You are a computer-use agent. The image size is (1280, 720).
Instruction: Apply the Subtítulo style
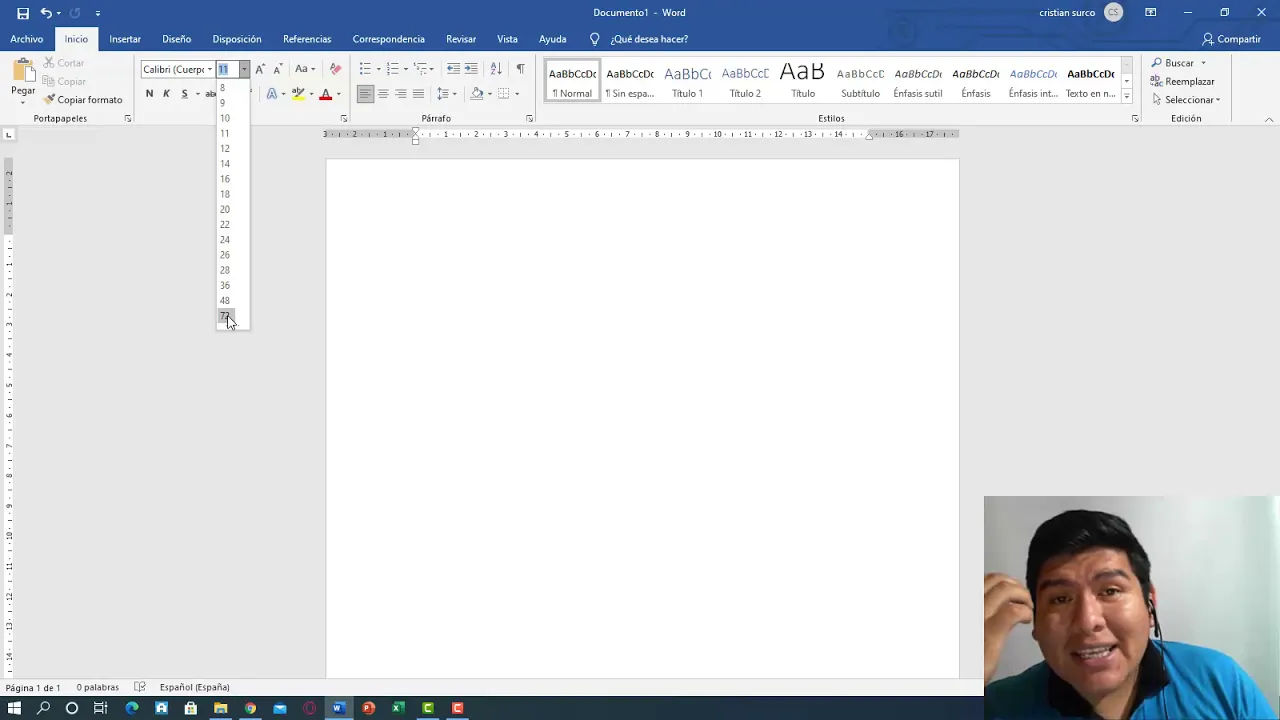click(x=860, y=81)
